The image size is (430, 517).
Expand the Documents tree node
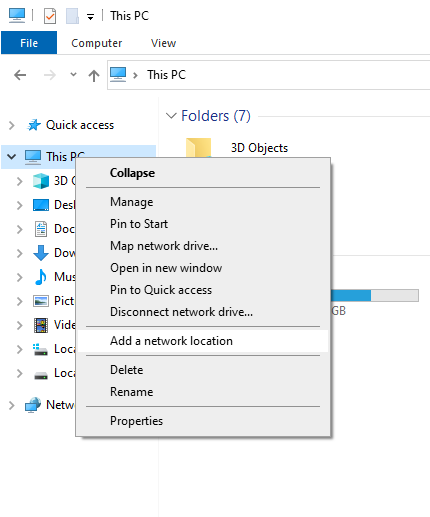[20, 229]
